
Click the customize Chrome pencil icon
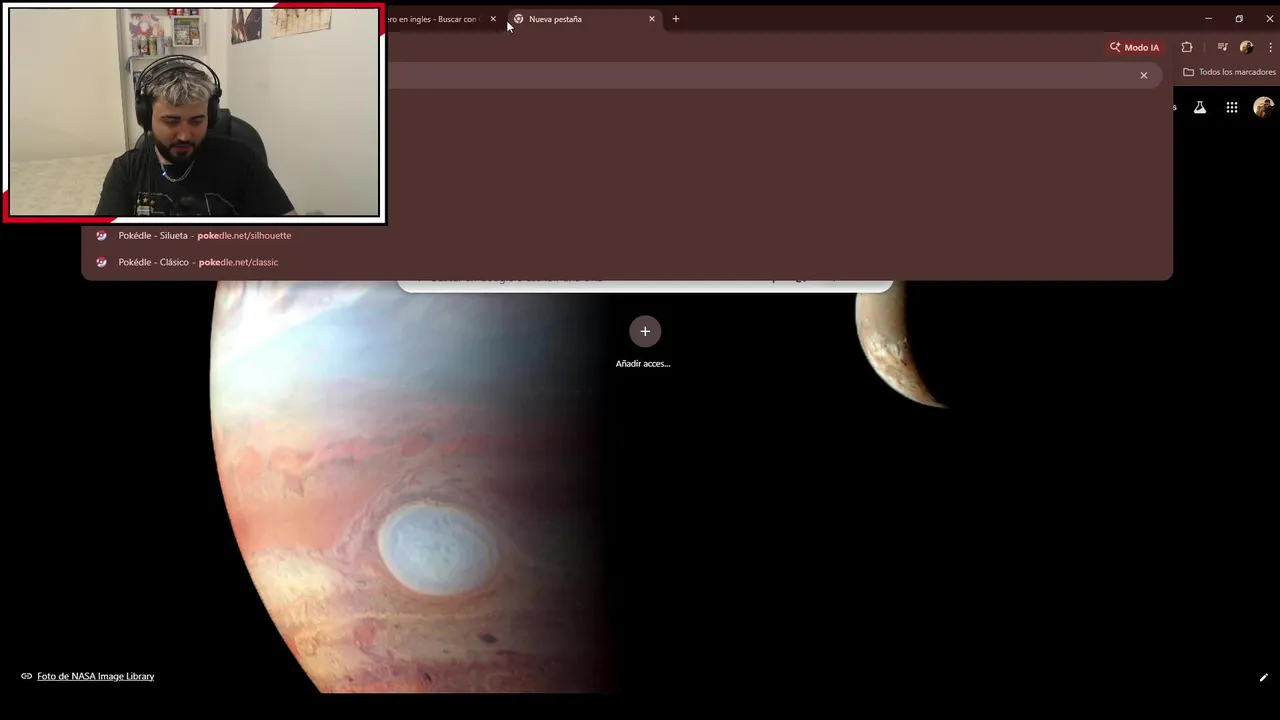click(1263, 677)
